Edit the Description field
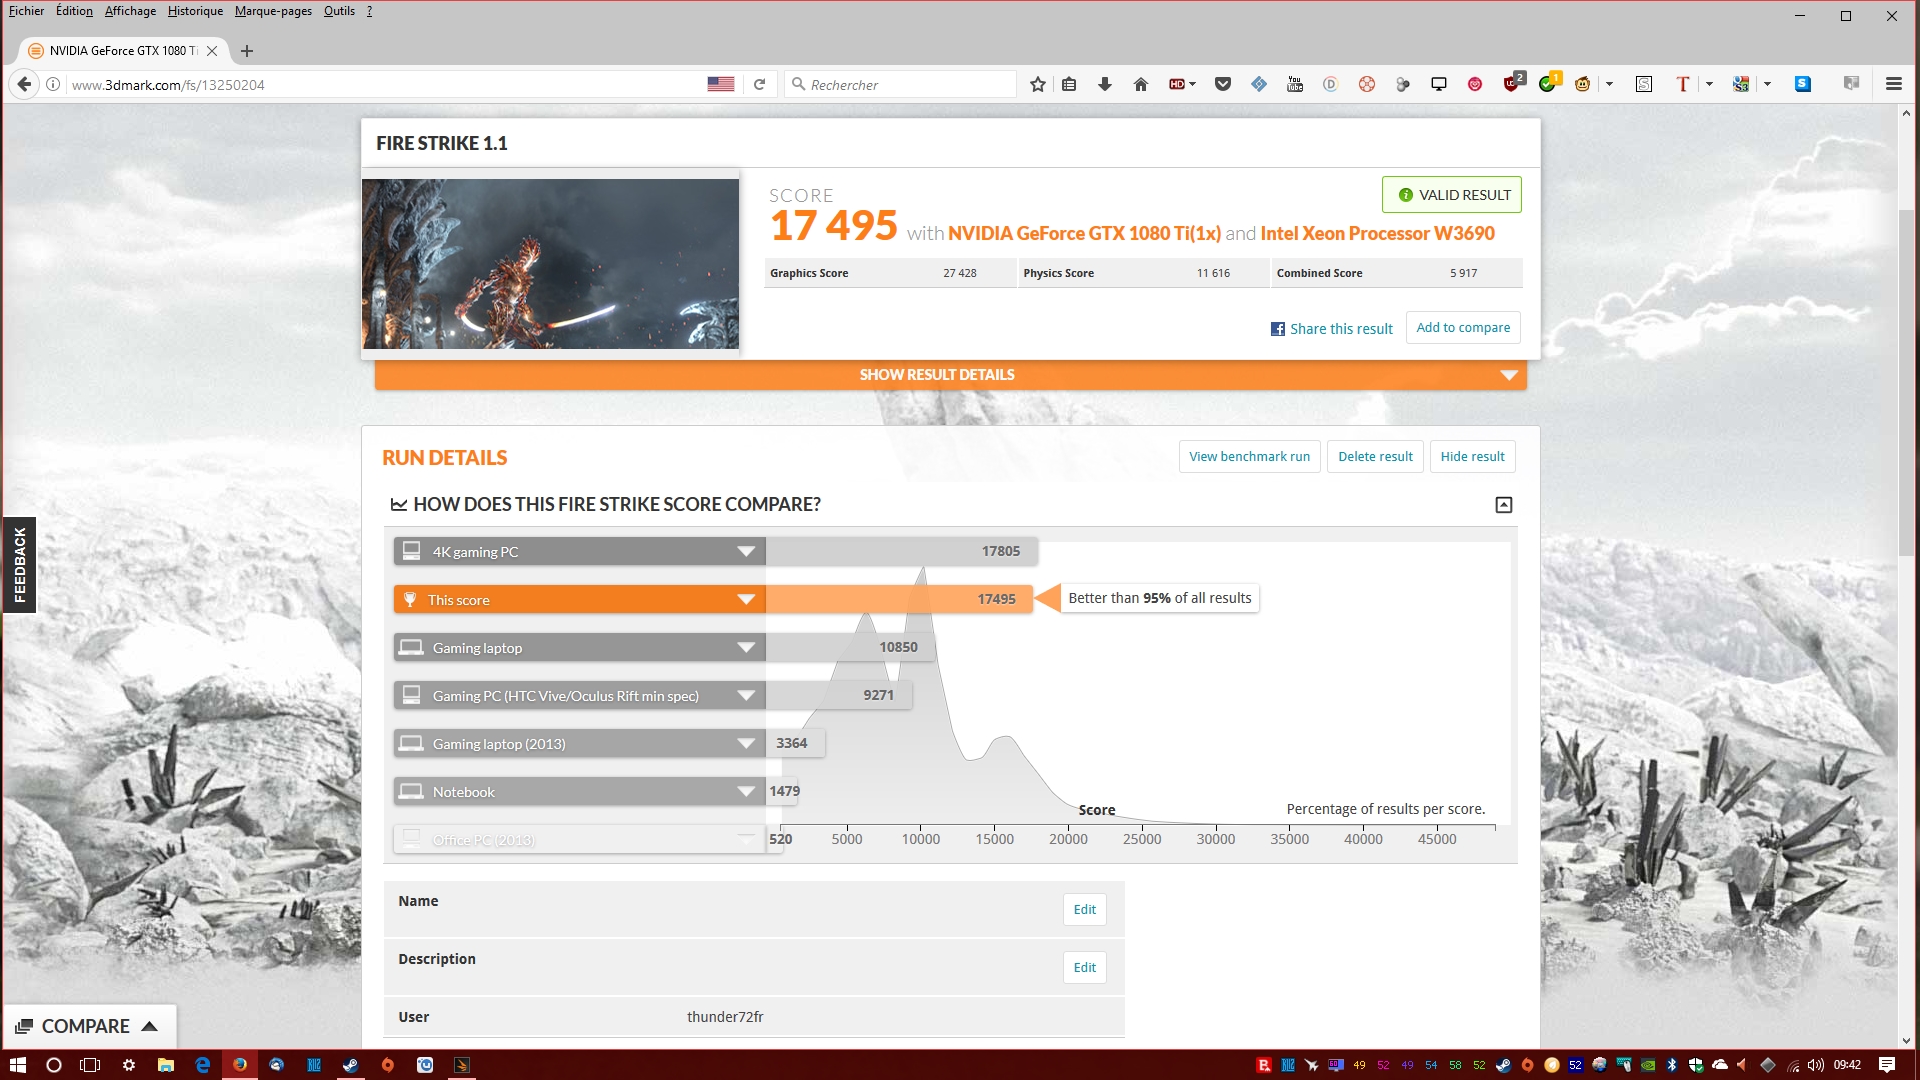1920x1080 pixels. [1084, 968]
